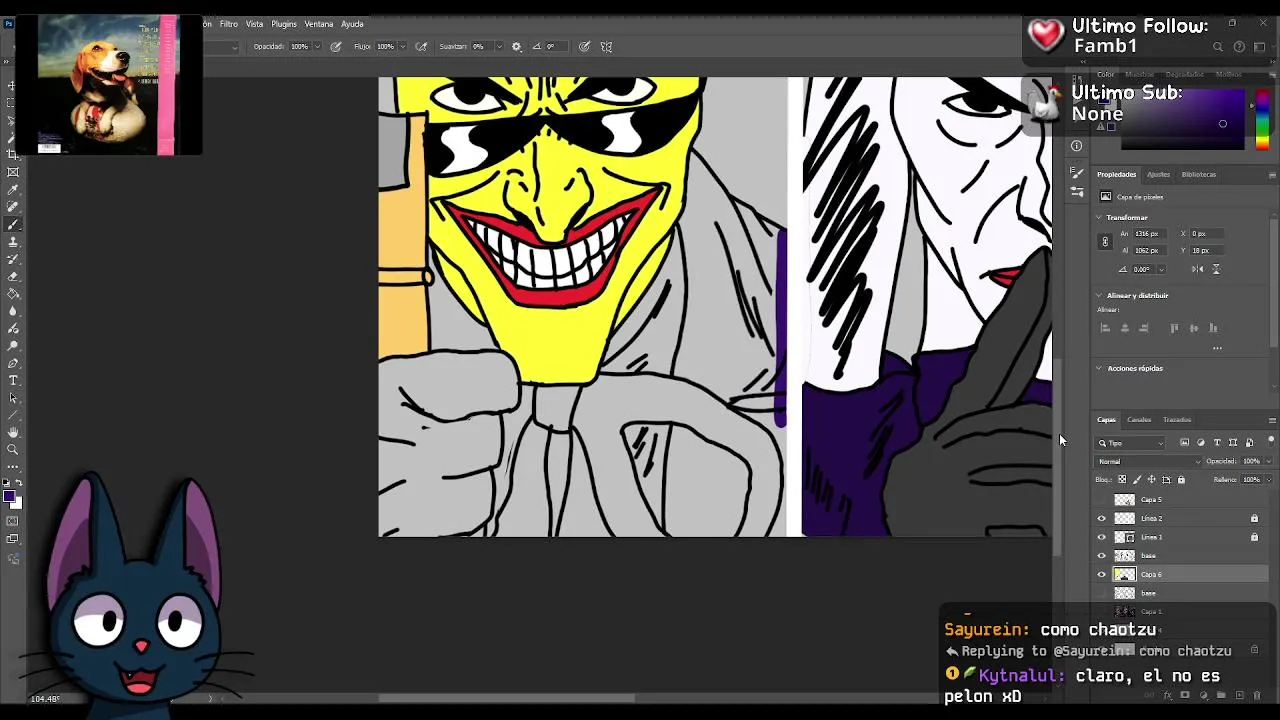Click the hue slider in Color panel
This screenshot has height=720, width=1280.
point(1262,120)
